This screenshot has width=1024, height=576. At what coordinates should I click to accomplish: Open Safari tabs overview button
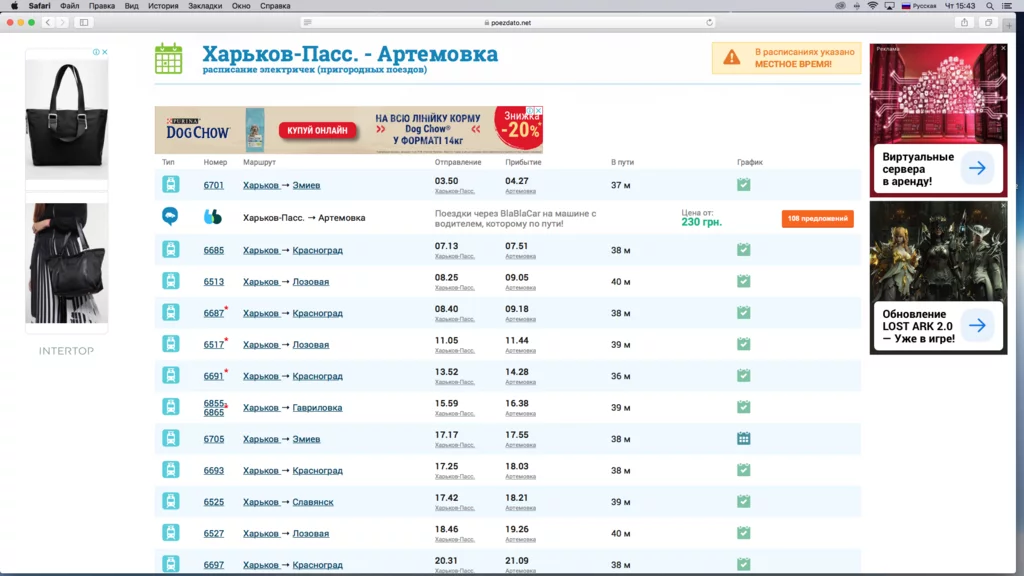pyautogui.click(x=989, y=22)
